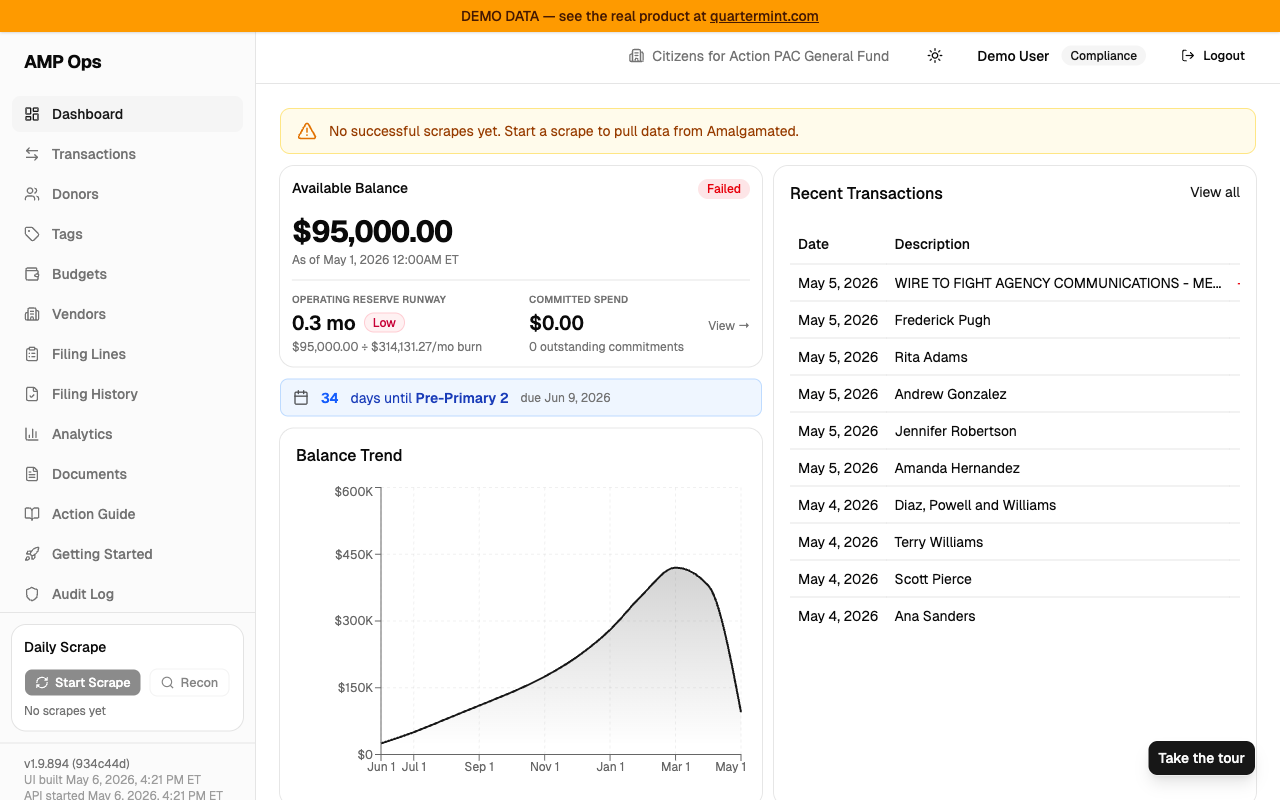Select the Ana Sanders transaction
Viewport: 1280px width, 800px height.
coord(1015,616)
